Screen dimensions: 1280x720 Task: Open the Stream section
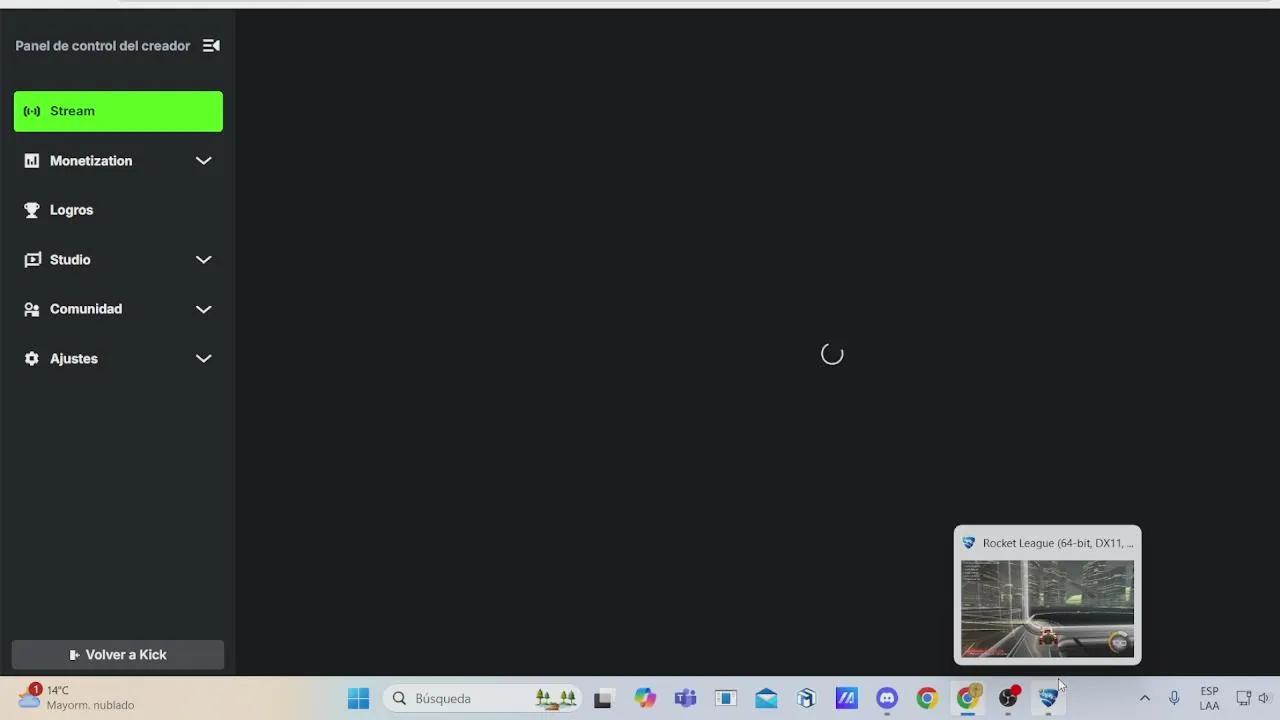118,111
